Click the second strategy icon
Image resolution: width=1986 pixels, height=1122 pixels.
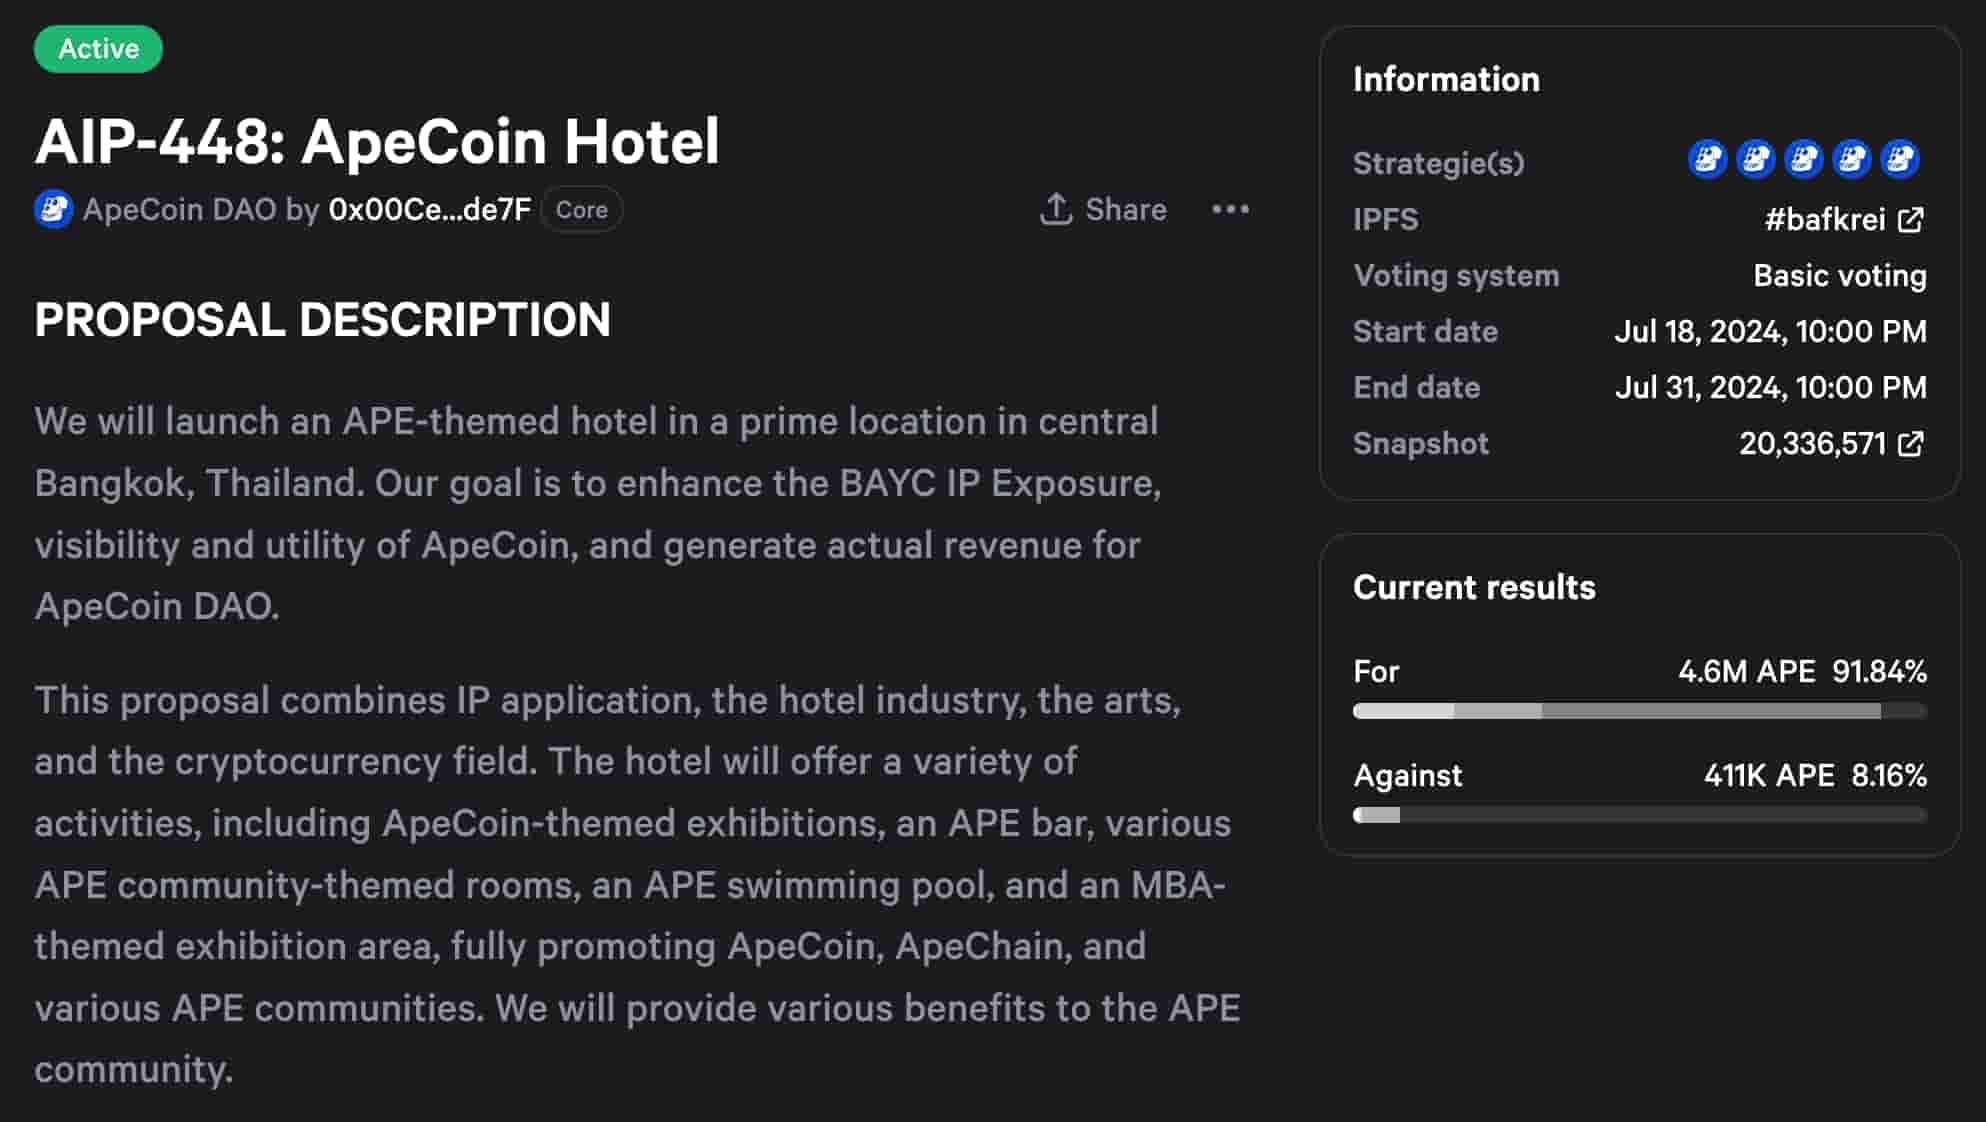(1755, 159)
